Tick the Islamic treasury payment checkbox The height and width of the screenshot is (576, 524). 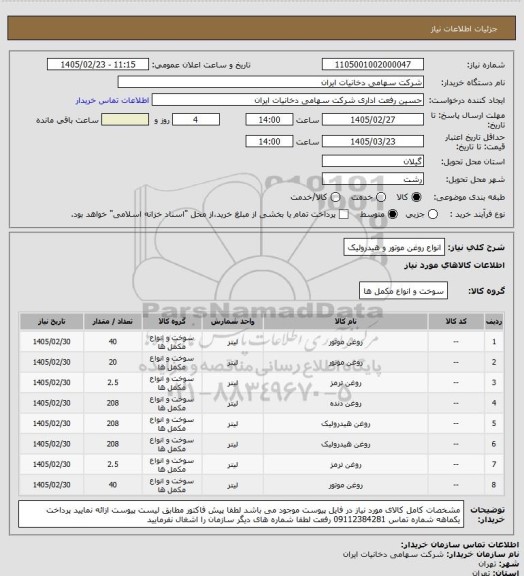coord(344,214)
